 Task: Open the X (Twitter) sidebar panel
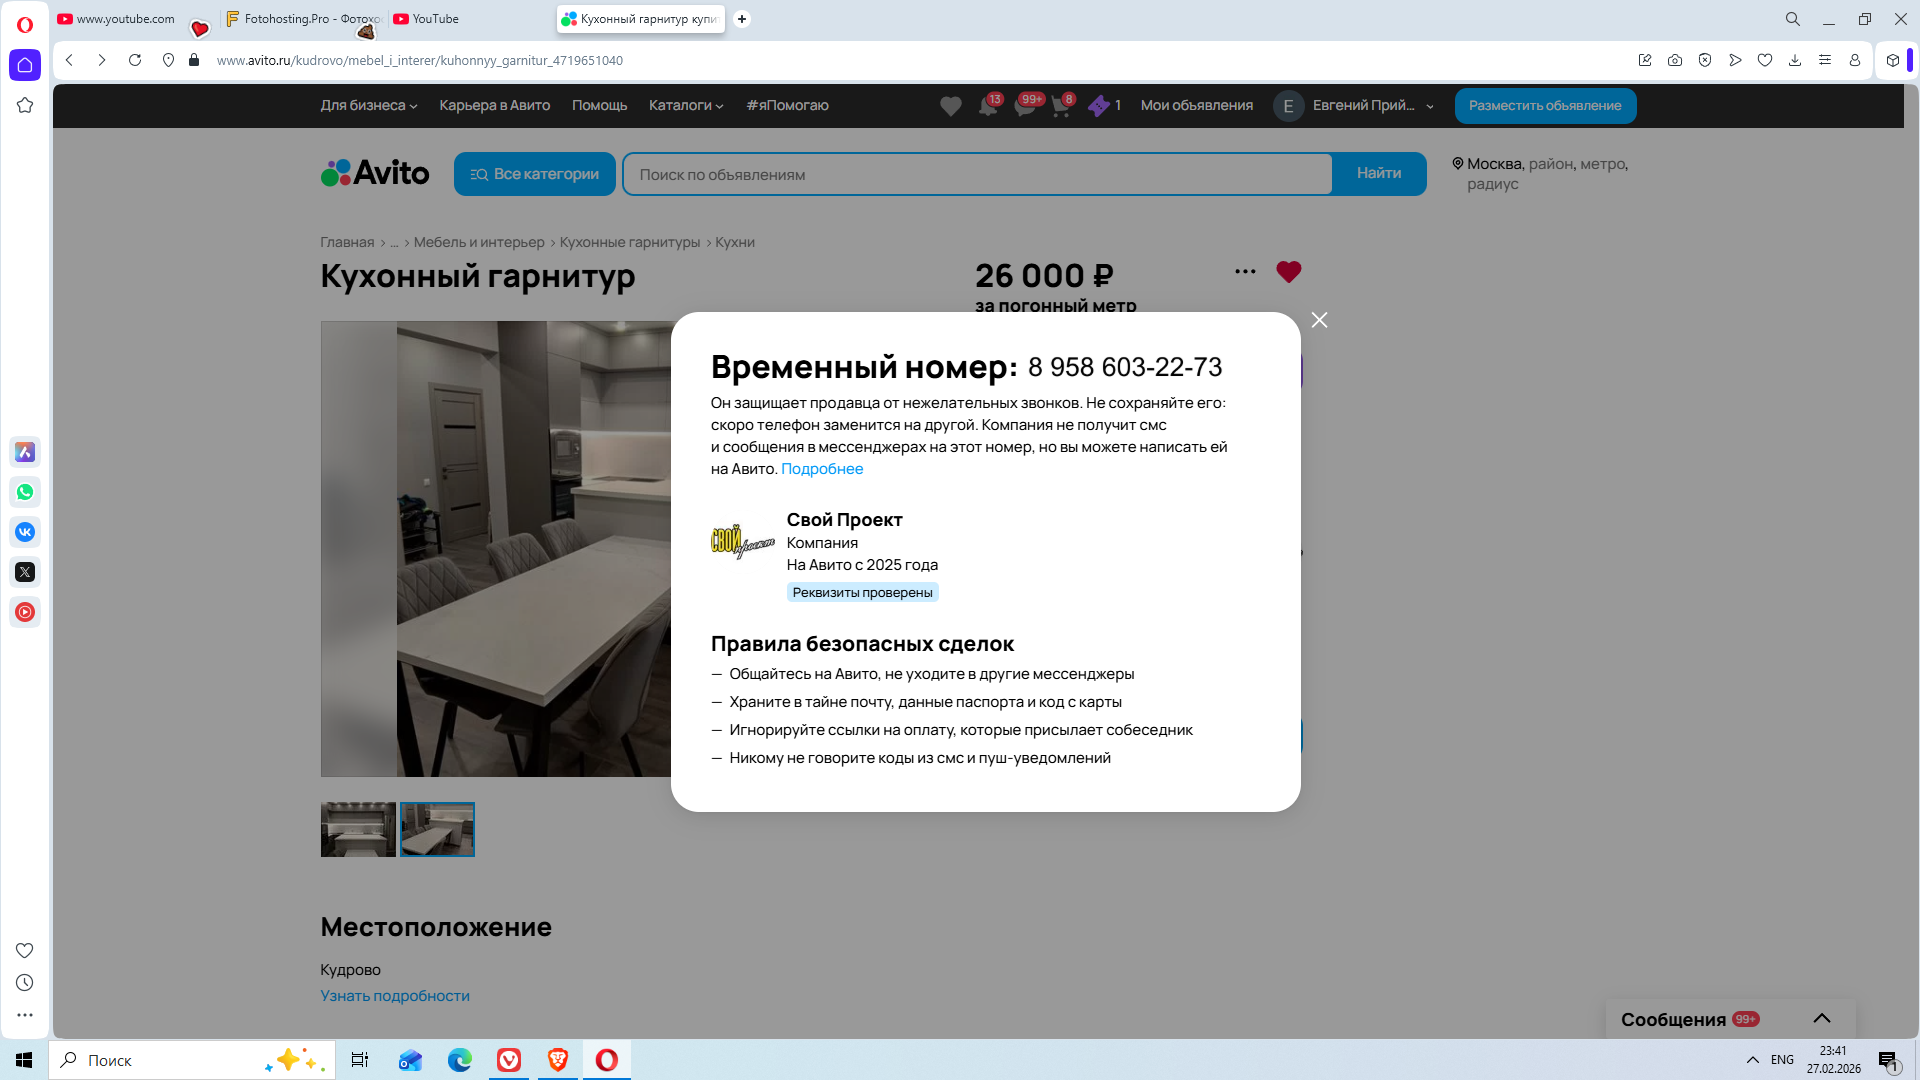point(25,572)
